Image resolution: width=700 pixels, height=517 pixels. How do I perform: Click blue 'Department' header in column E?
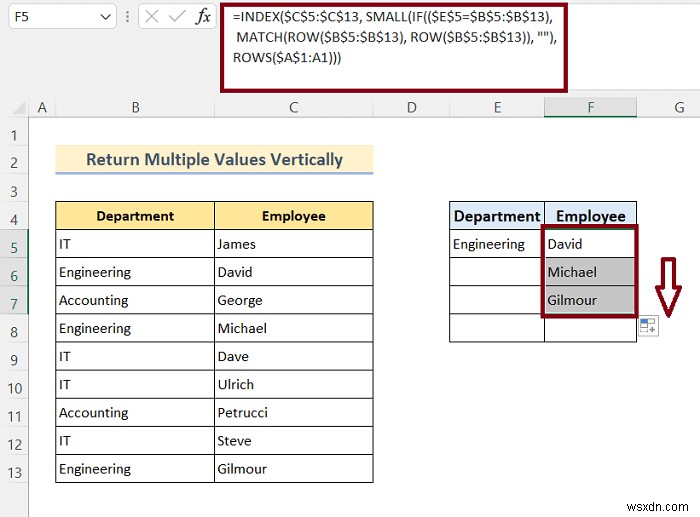tap(497, 216)
